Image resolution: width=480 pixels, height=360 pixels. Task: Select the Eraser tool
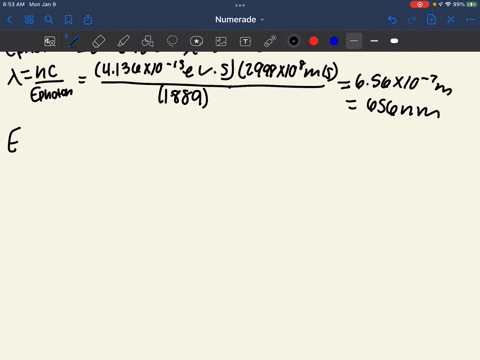[99, 41]
